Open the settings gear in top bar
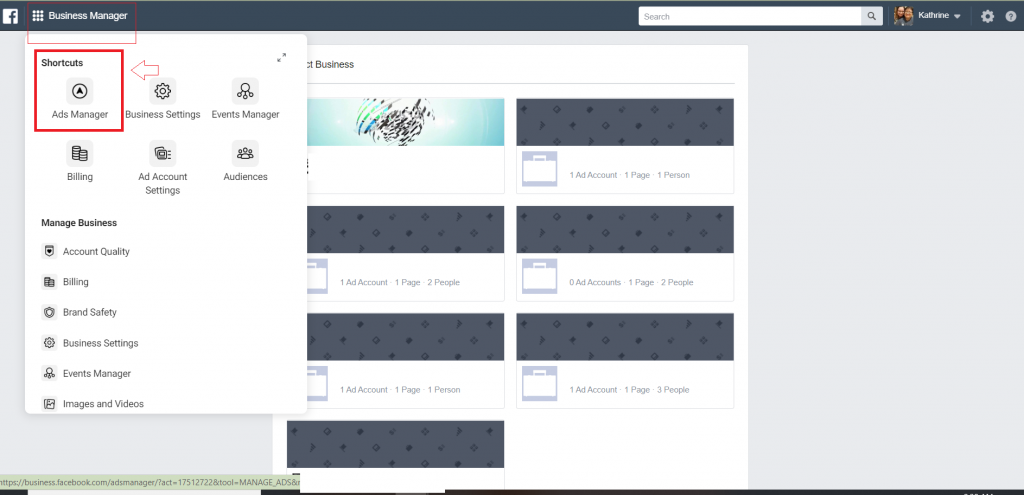Screen dimensions: 1024x495 [987, 16]
